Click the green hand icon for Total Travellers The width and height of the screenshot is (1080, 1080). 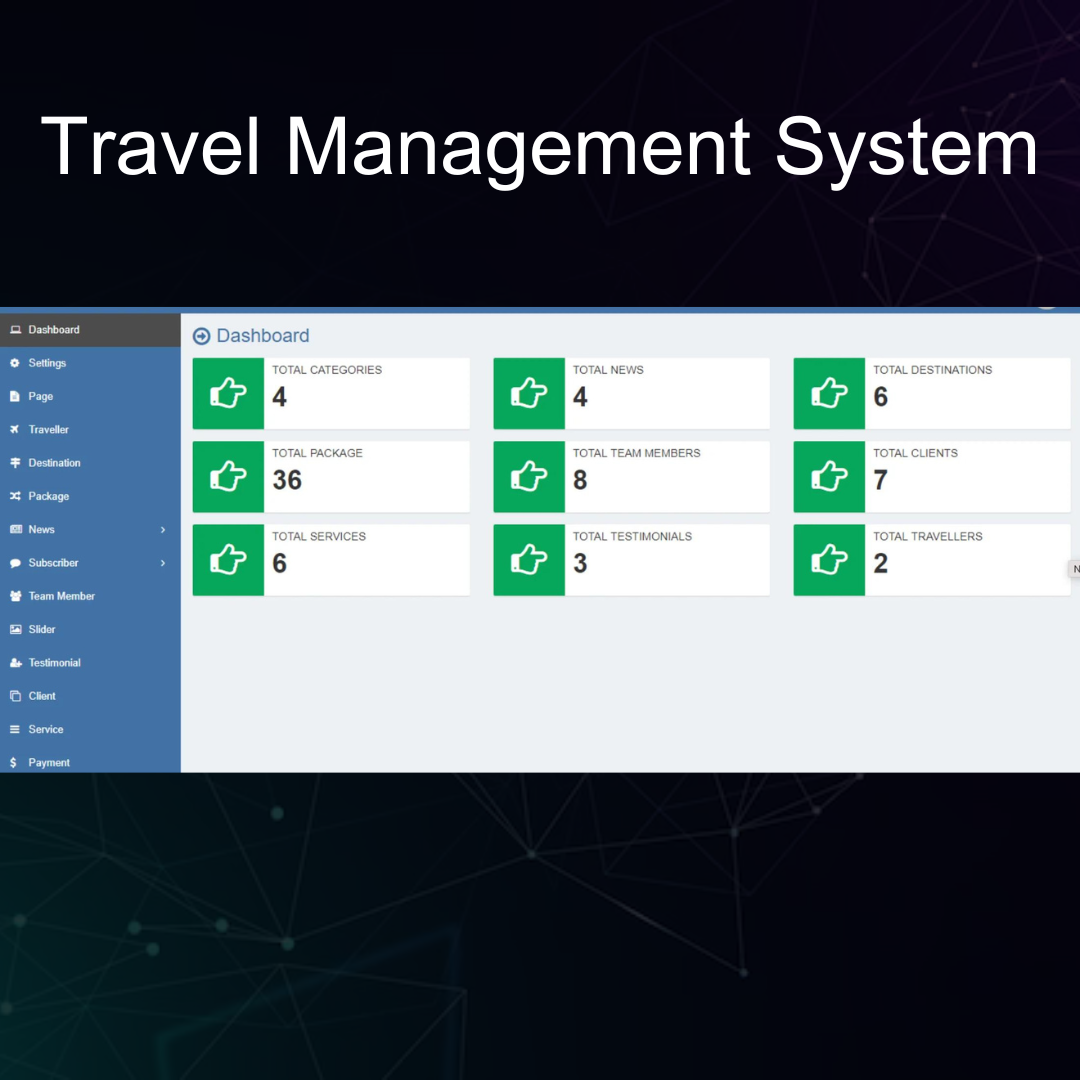coord(829,560)
